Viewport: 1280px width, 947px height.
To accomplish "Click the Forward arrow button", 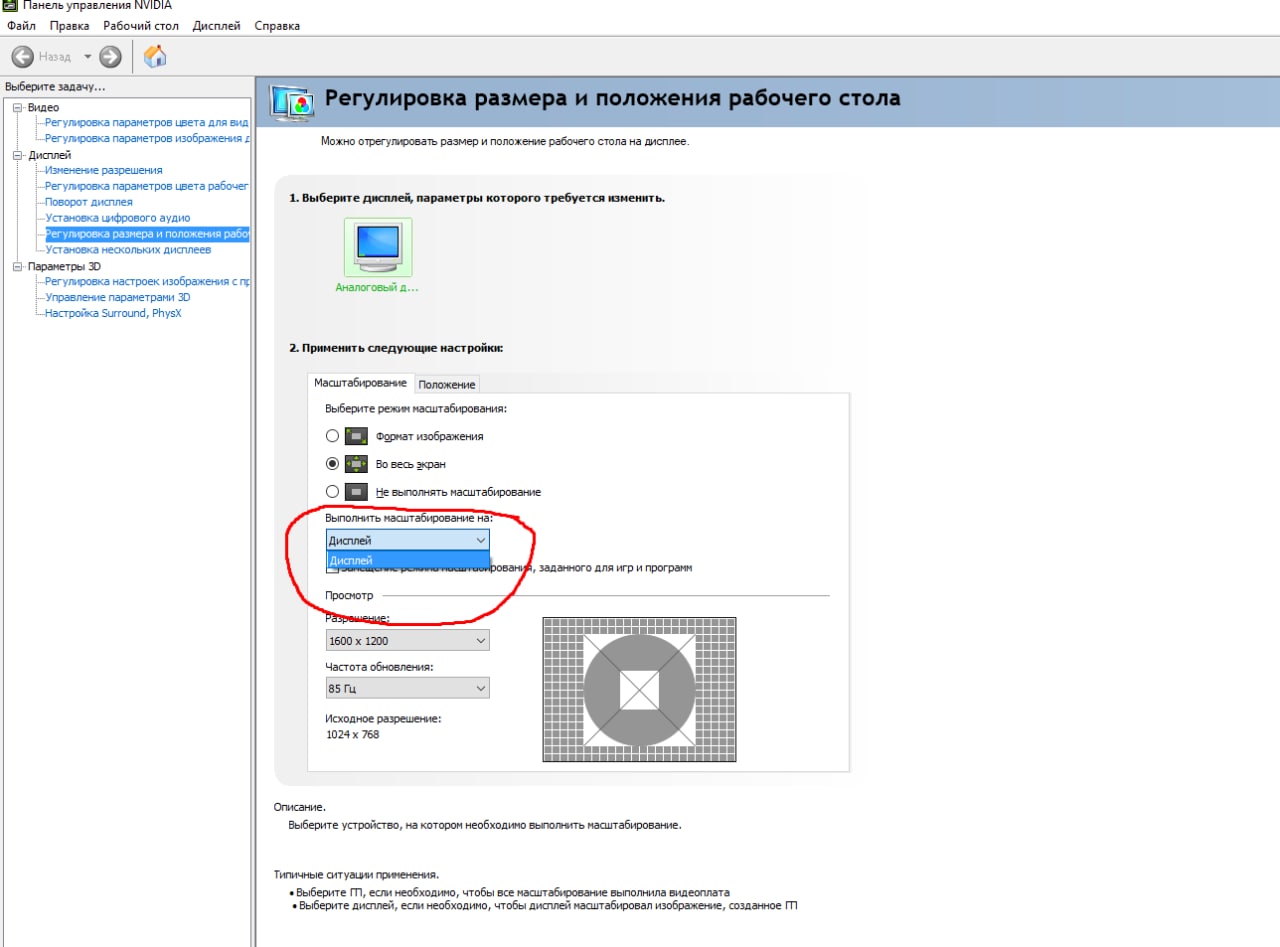I will point(110,57).
